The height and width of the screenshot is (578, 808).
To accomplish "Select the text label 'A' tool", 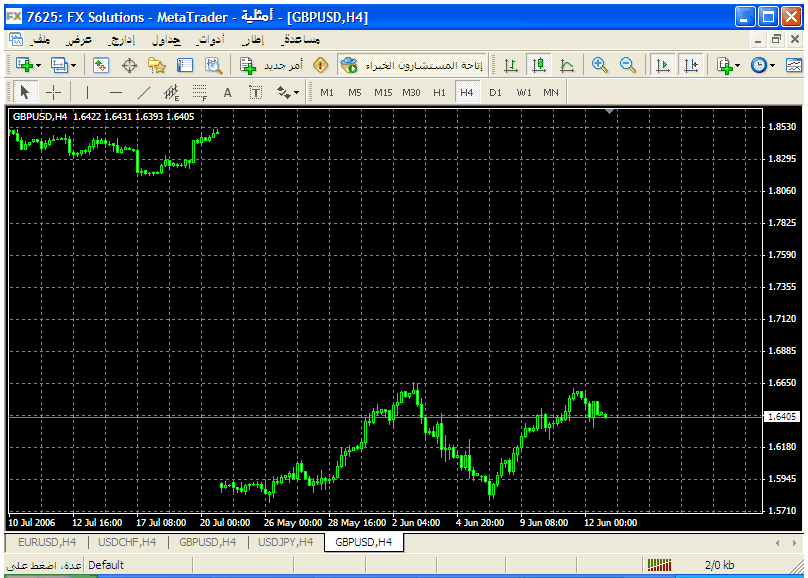I will click(x=227, y=93).
